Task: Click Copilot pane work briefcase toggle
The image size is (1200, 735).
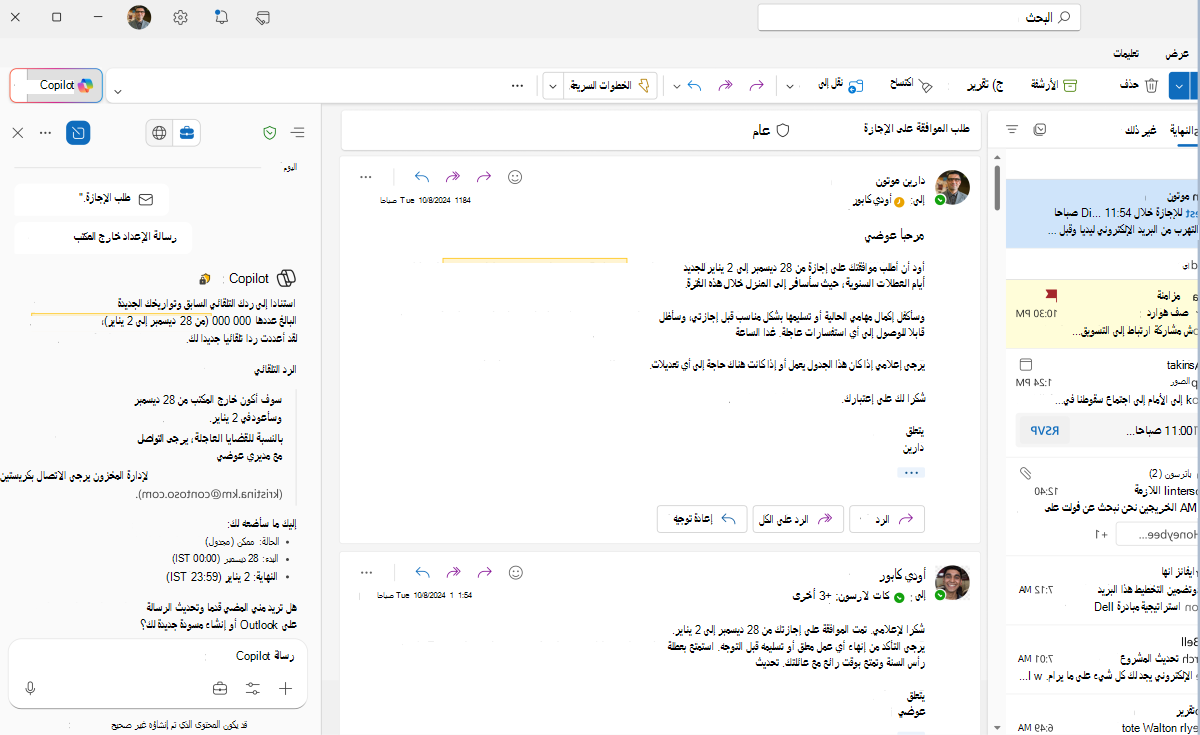Action: (186, 132)
